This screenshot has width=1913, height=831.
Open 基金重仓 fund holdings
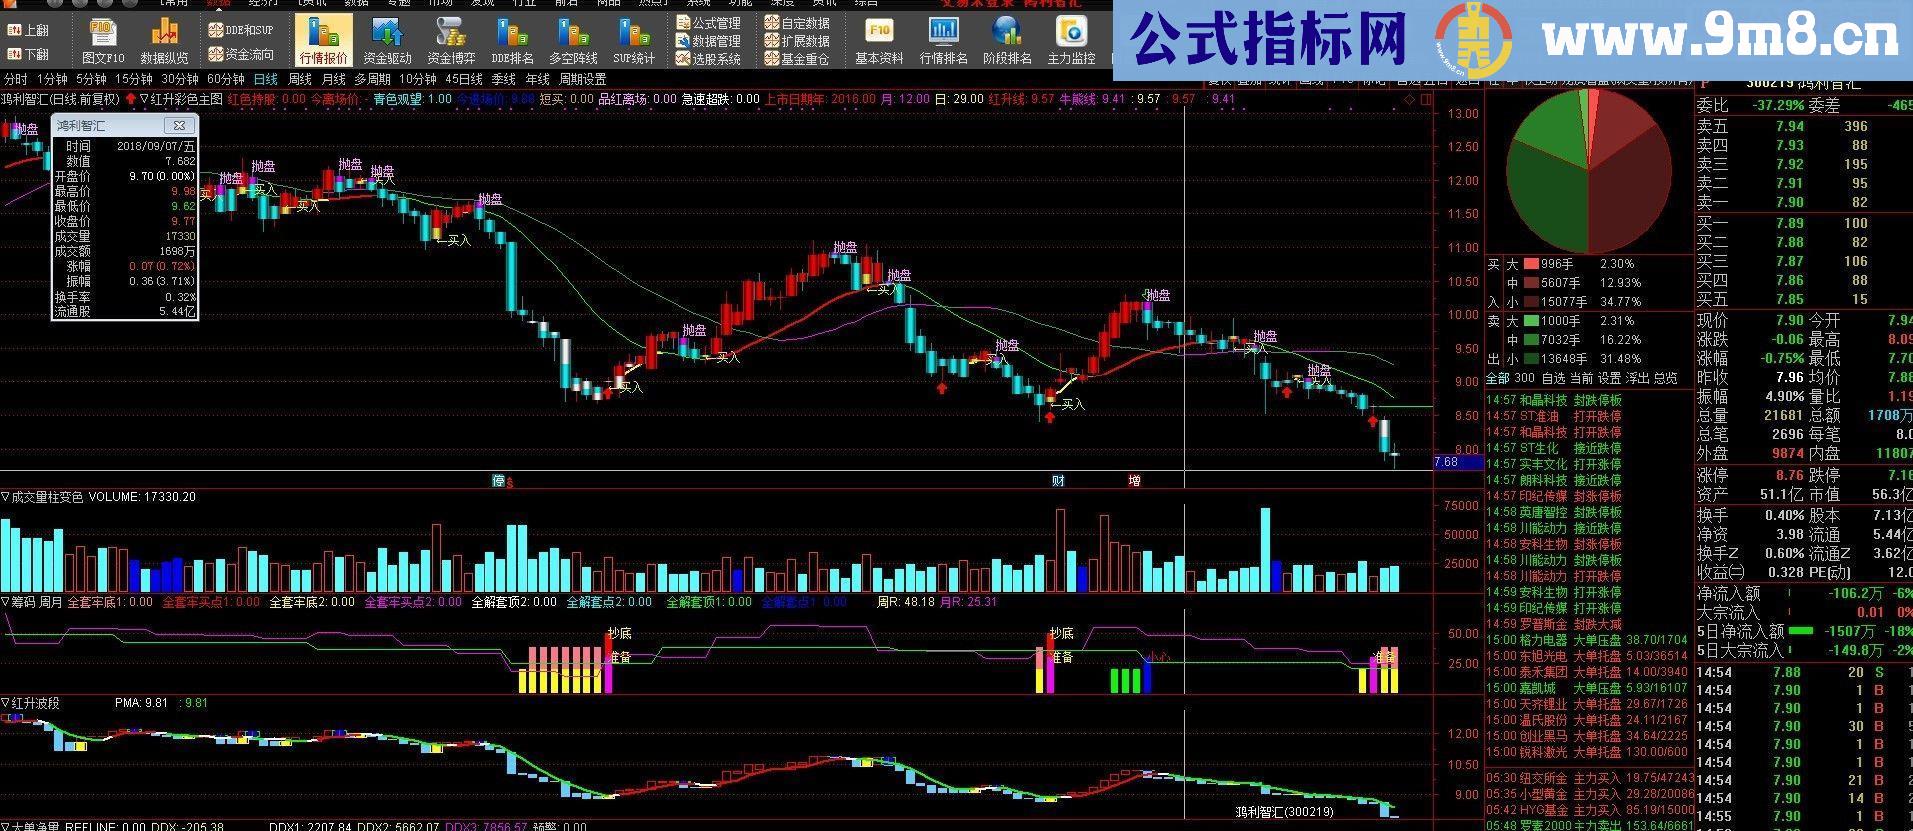(x=798, y=59)
